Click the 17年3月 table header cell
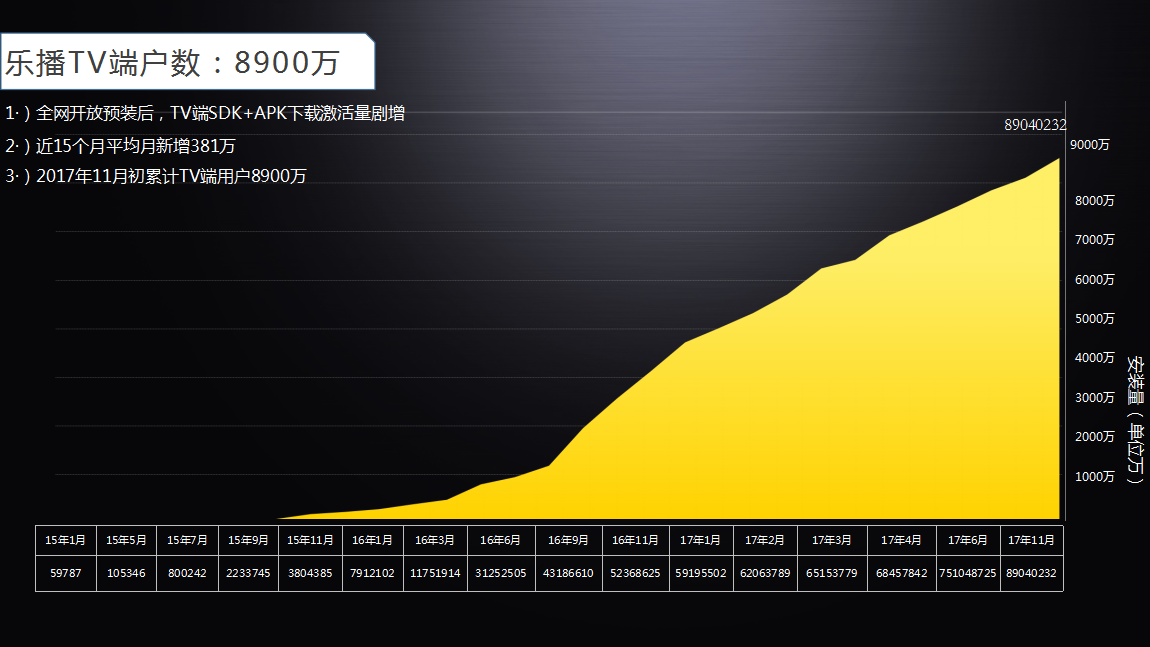Viewport: 1150px width, 647px height. 831,540
